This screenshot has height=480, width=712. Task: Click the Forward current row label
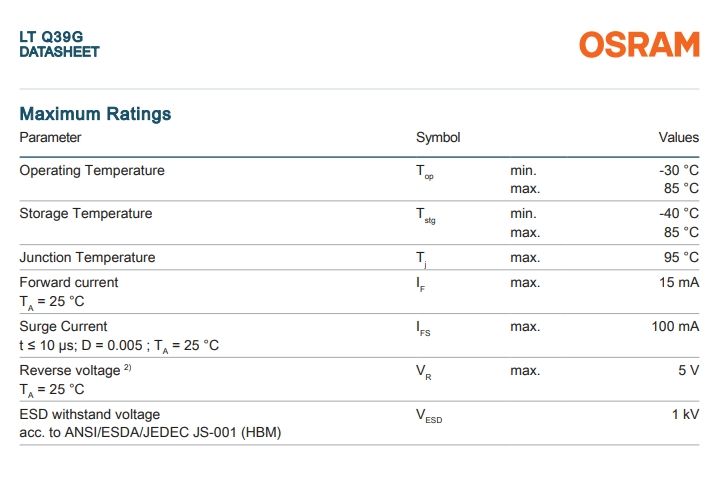[x=69, y=282]
